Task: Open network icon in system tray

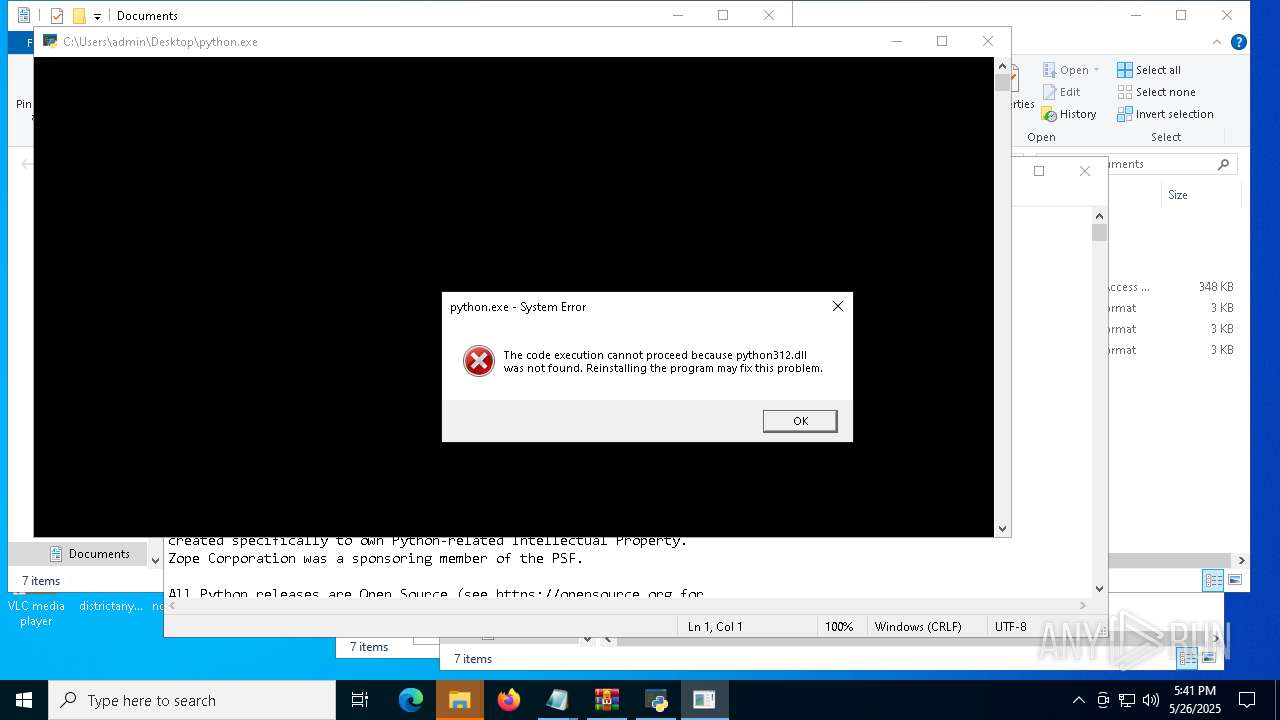Action: [1127, 700]
